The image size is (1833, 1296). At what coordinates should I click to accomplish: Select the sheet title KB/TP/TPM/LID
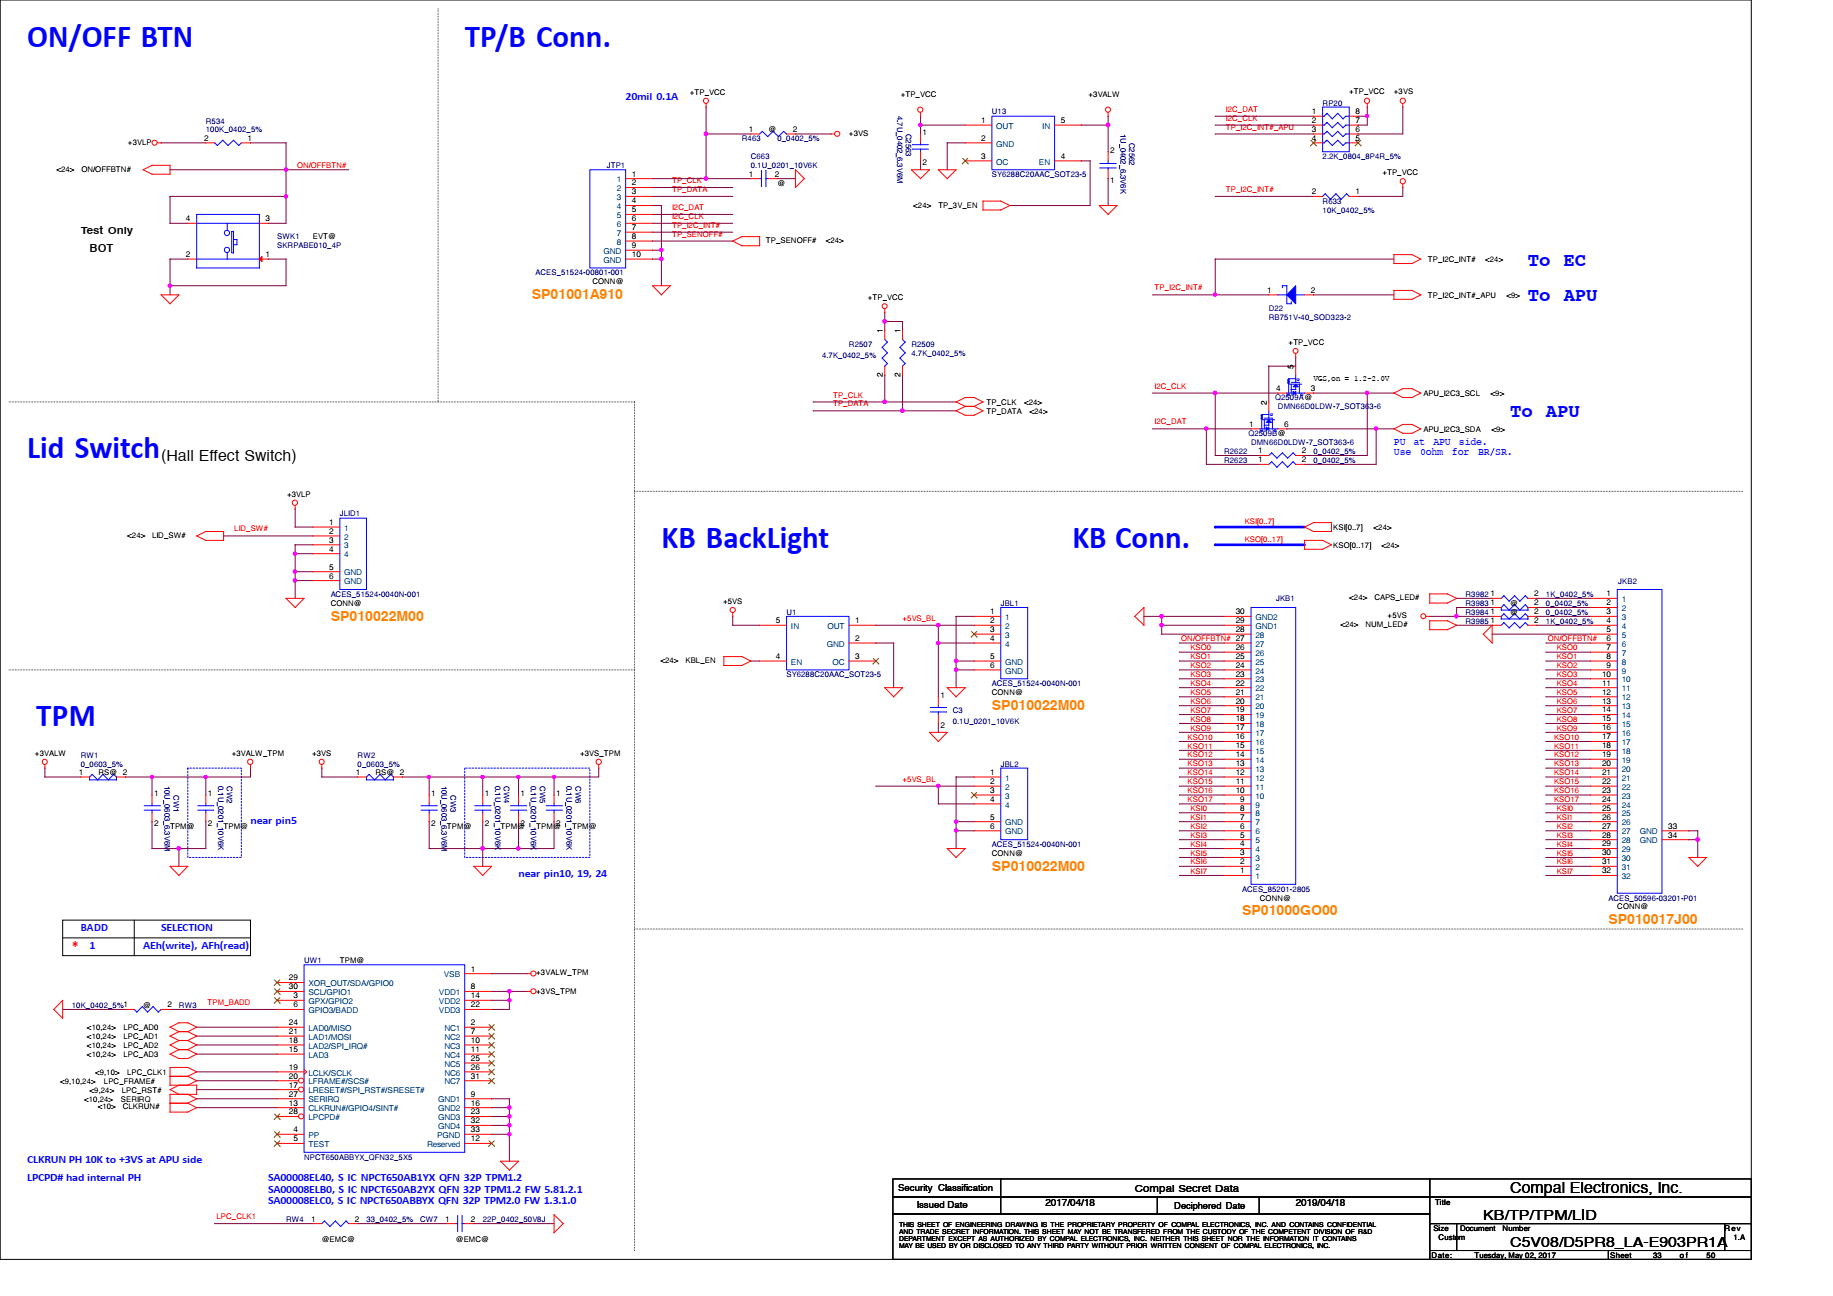click(x=1539, y=1215)
